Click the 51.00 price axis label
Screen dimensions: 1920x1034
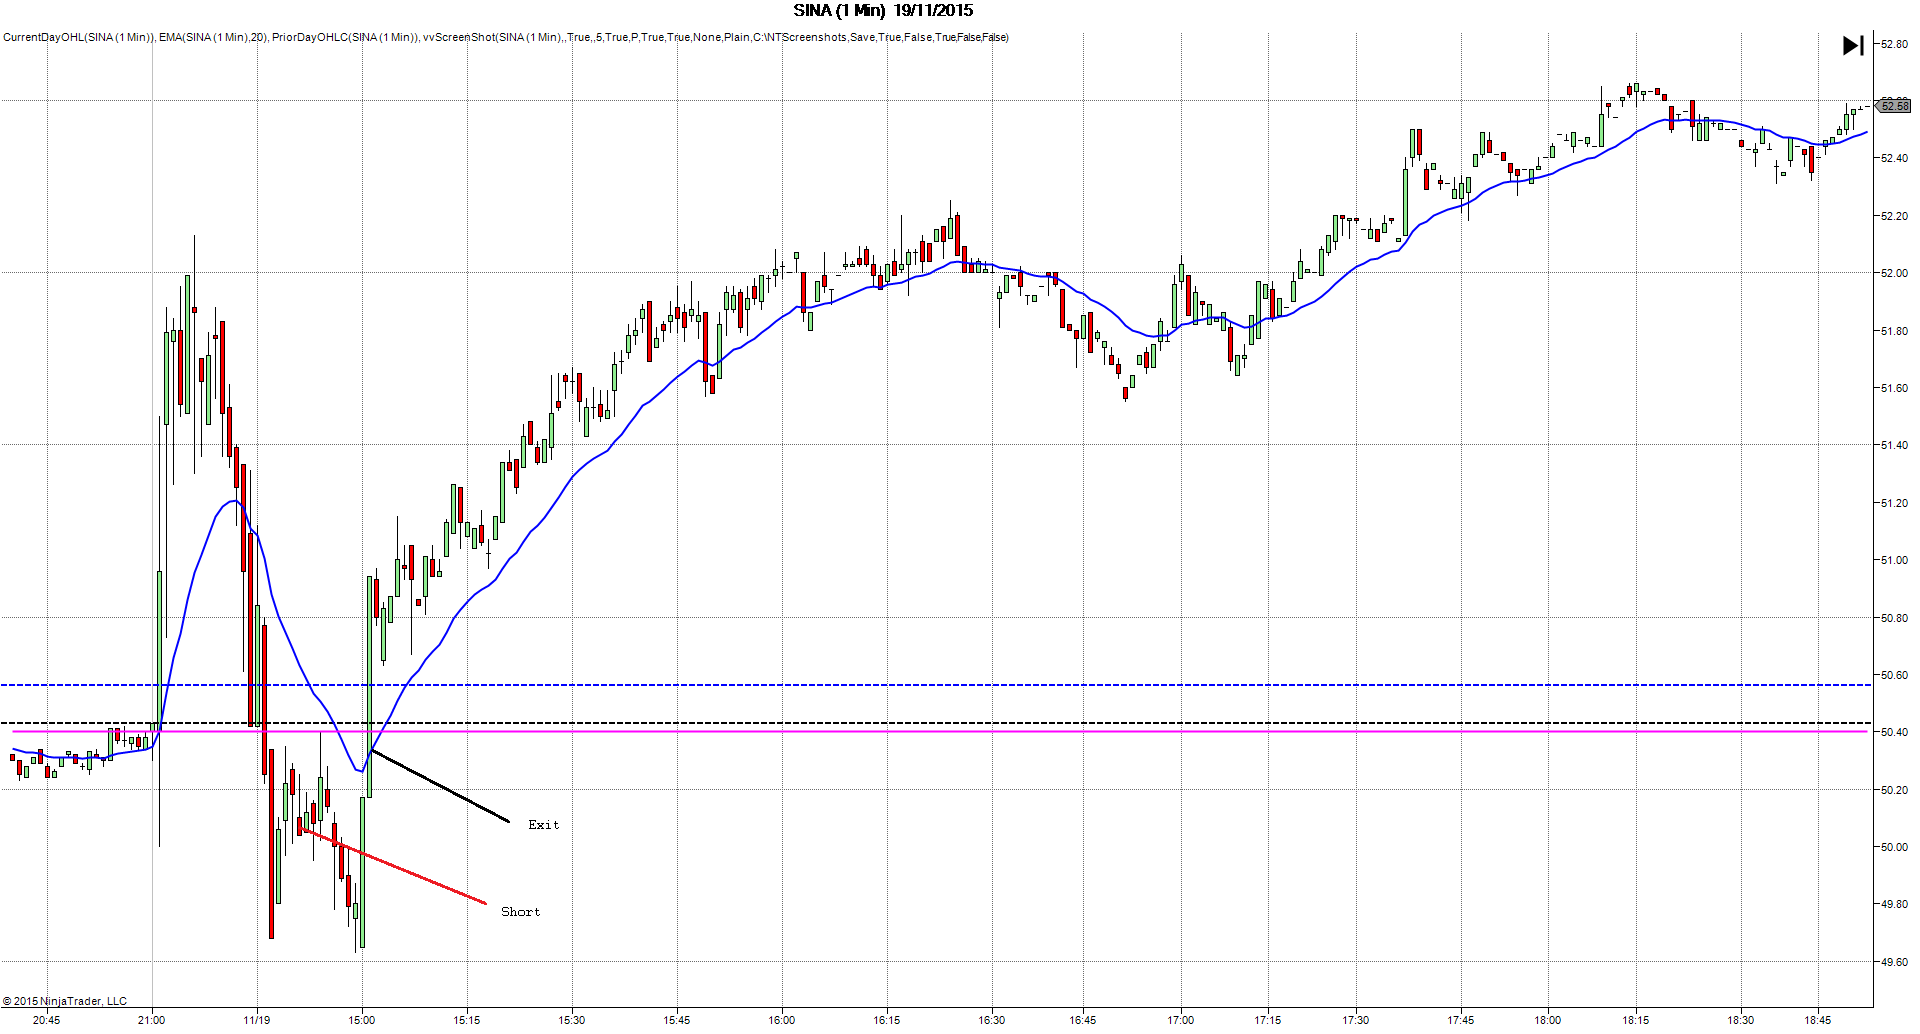[1894, 560]
